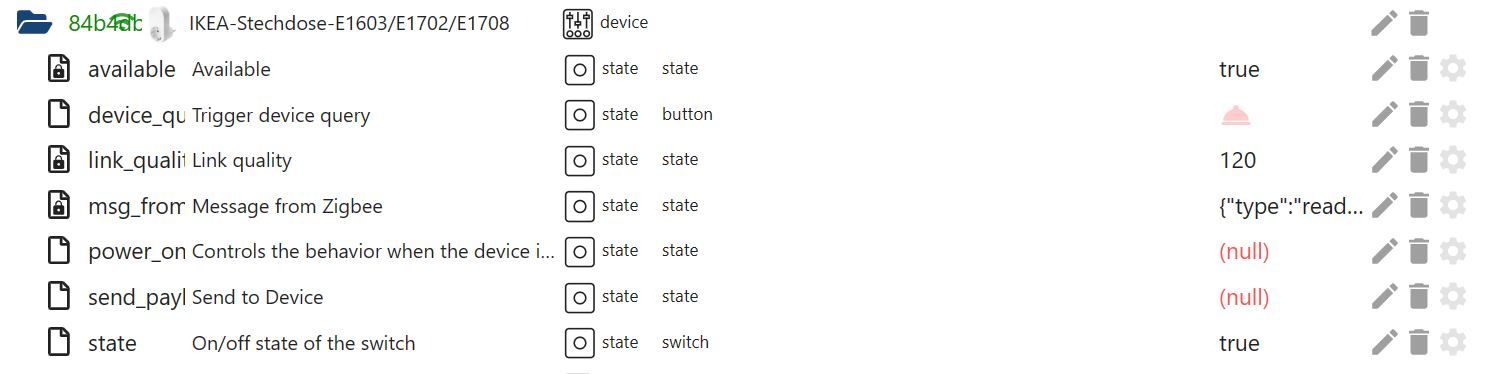
Task: Click trash icon on the link_quality row
Action: (1418, 160)
